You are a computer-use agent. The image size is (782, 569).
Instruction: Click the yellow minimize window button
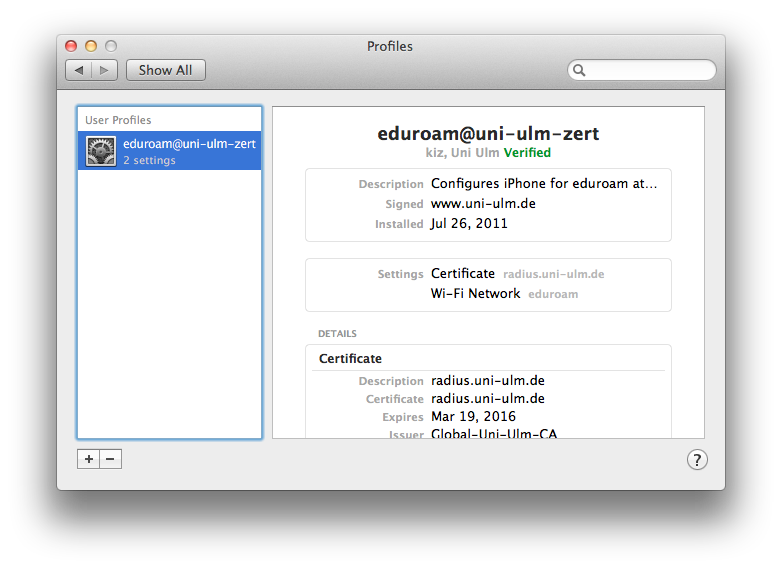(x=91, y=46)
